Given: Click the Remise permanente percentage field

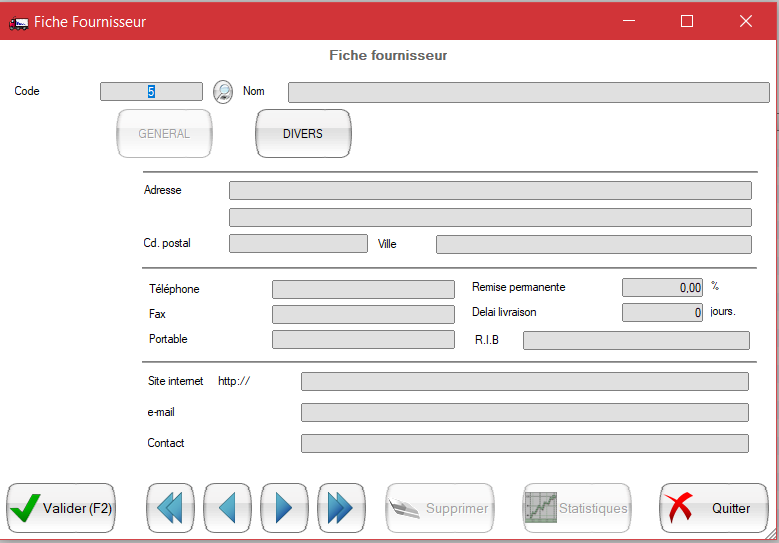Looking at the screenshot, I should click(x=662, y=288).
